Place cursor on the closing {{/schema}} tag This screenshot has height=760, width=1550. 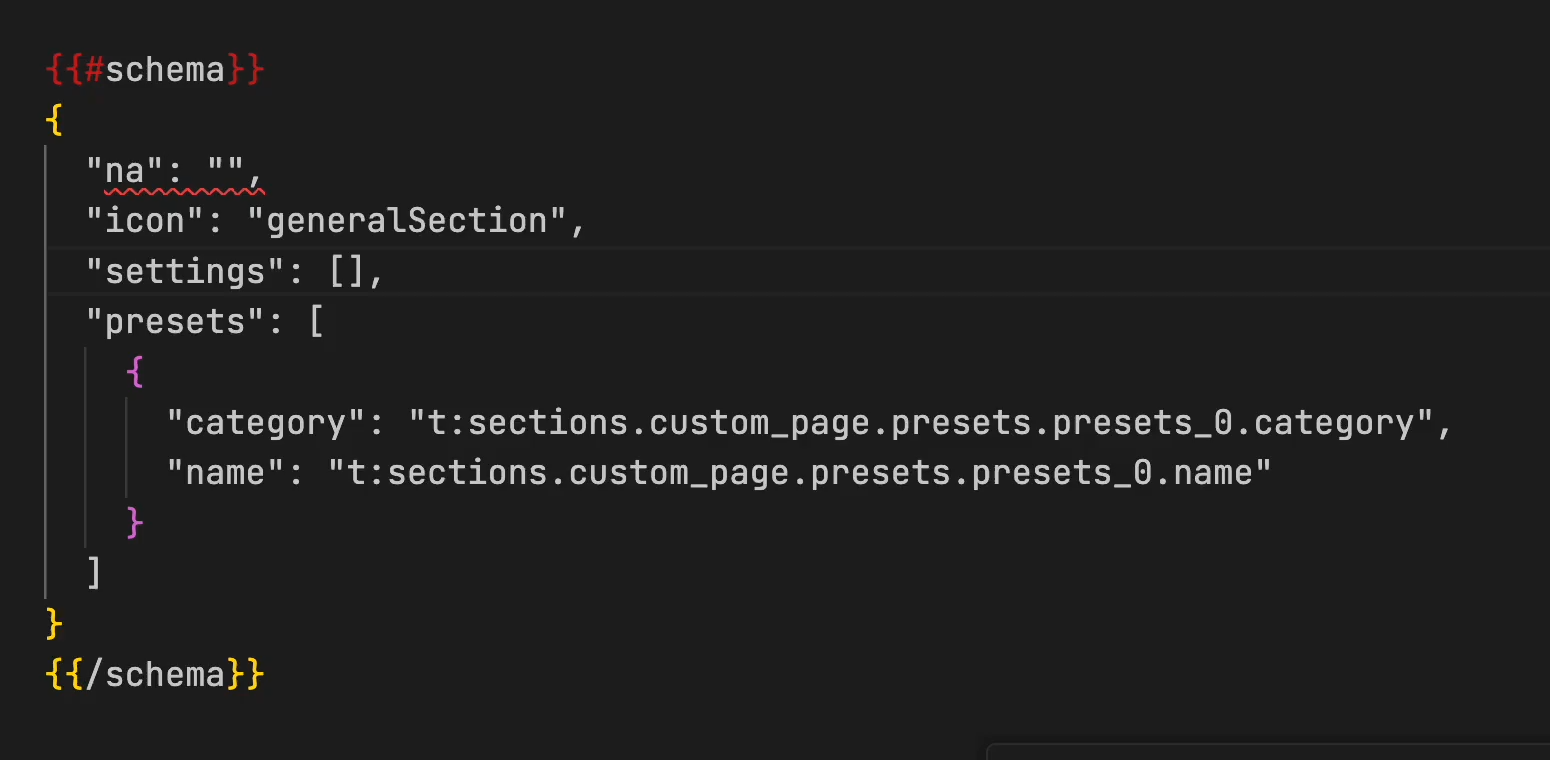coord(155,674)
